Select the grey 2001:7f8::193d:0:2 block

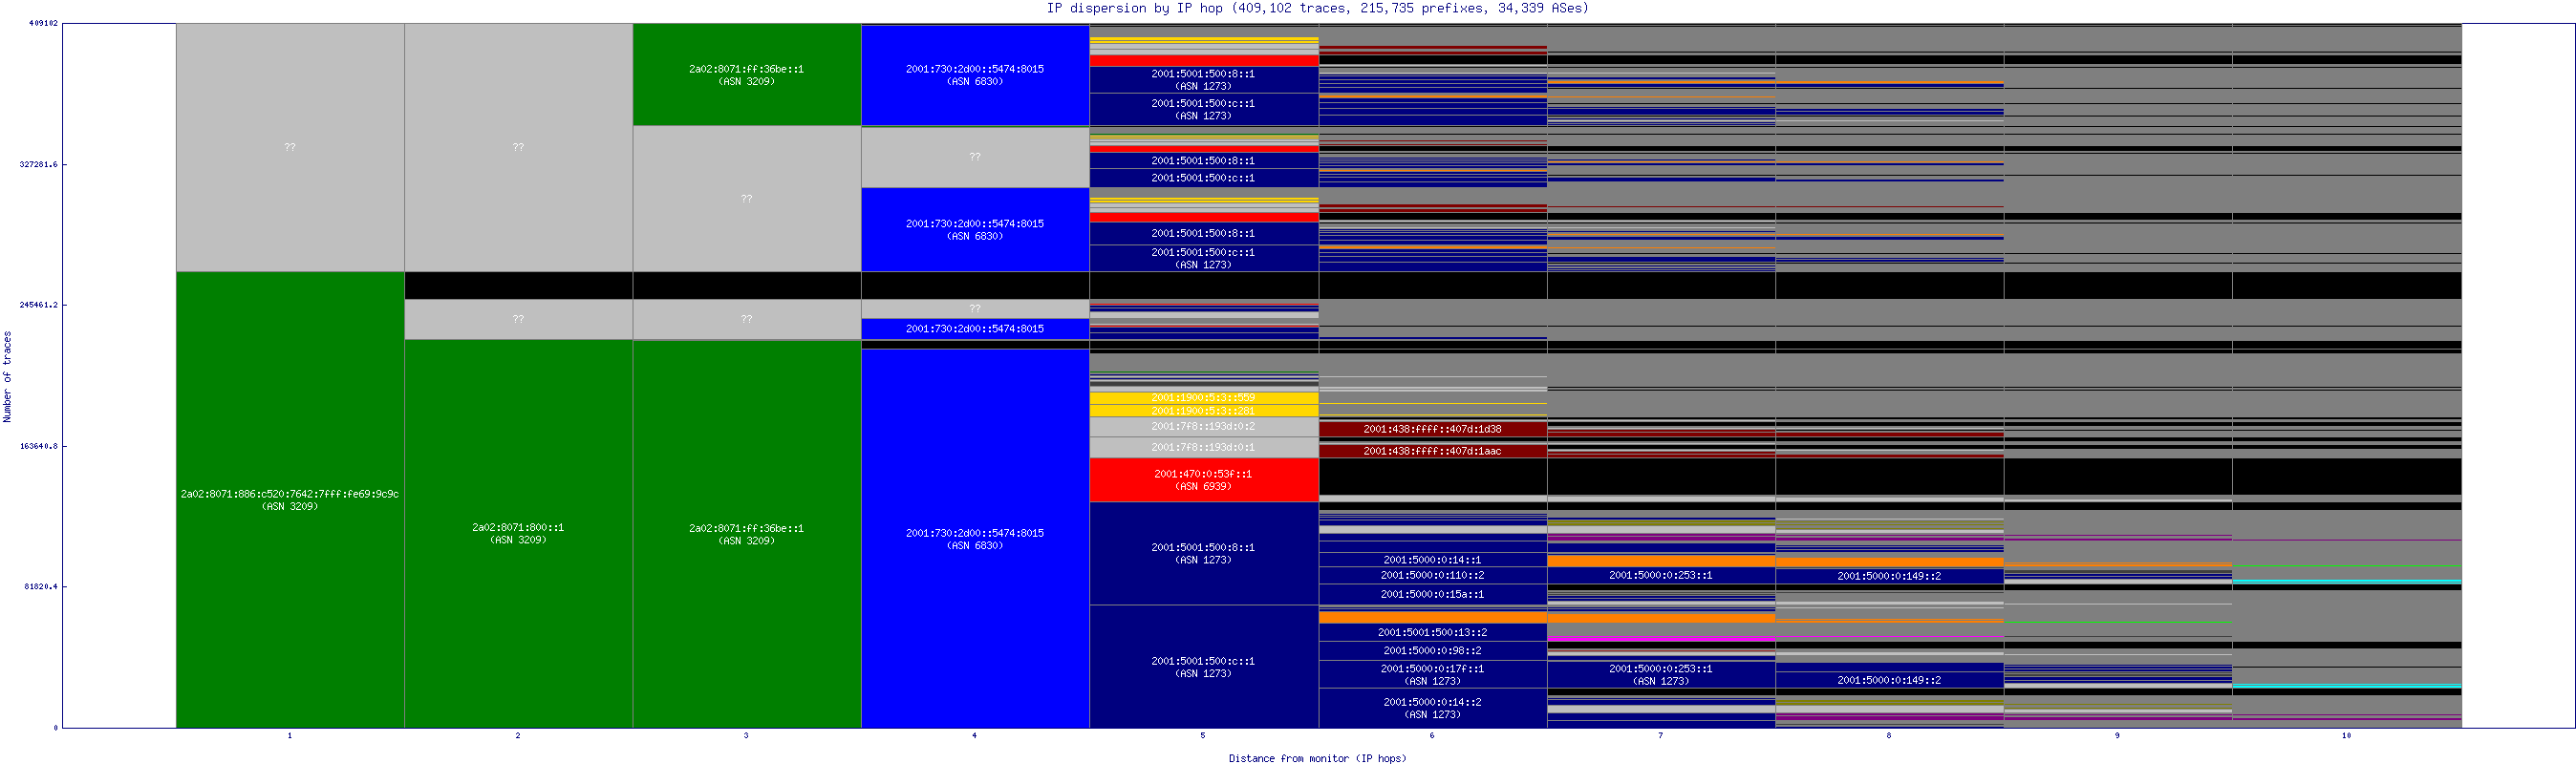(1204, 427)
